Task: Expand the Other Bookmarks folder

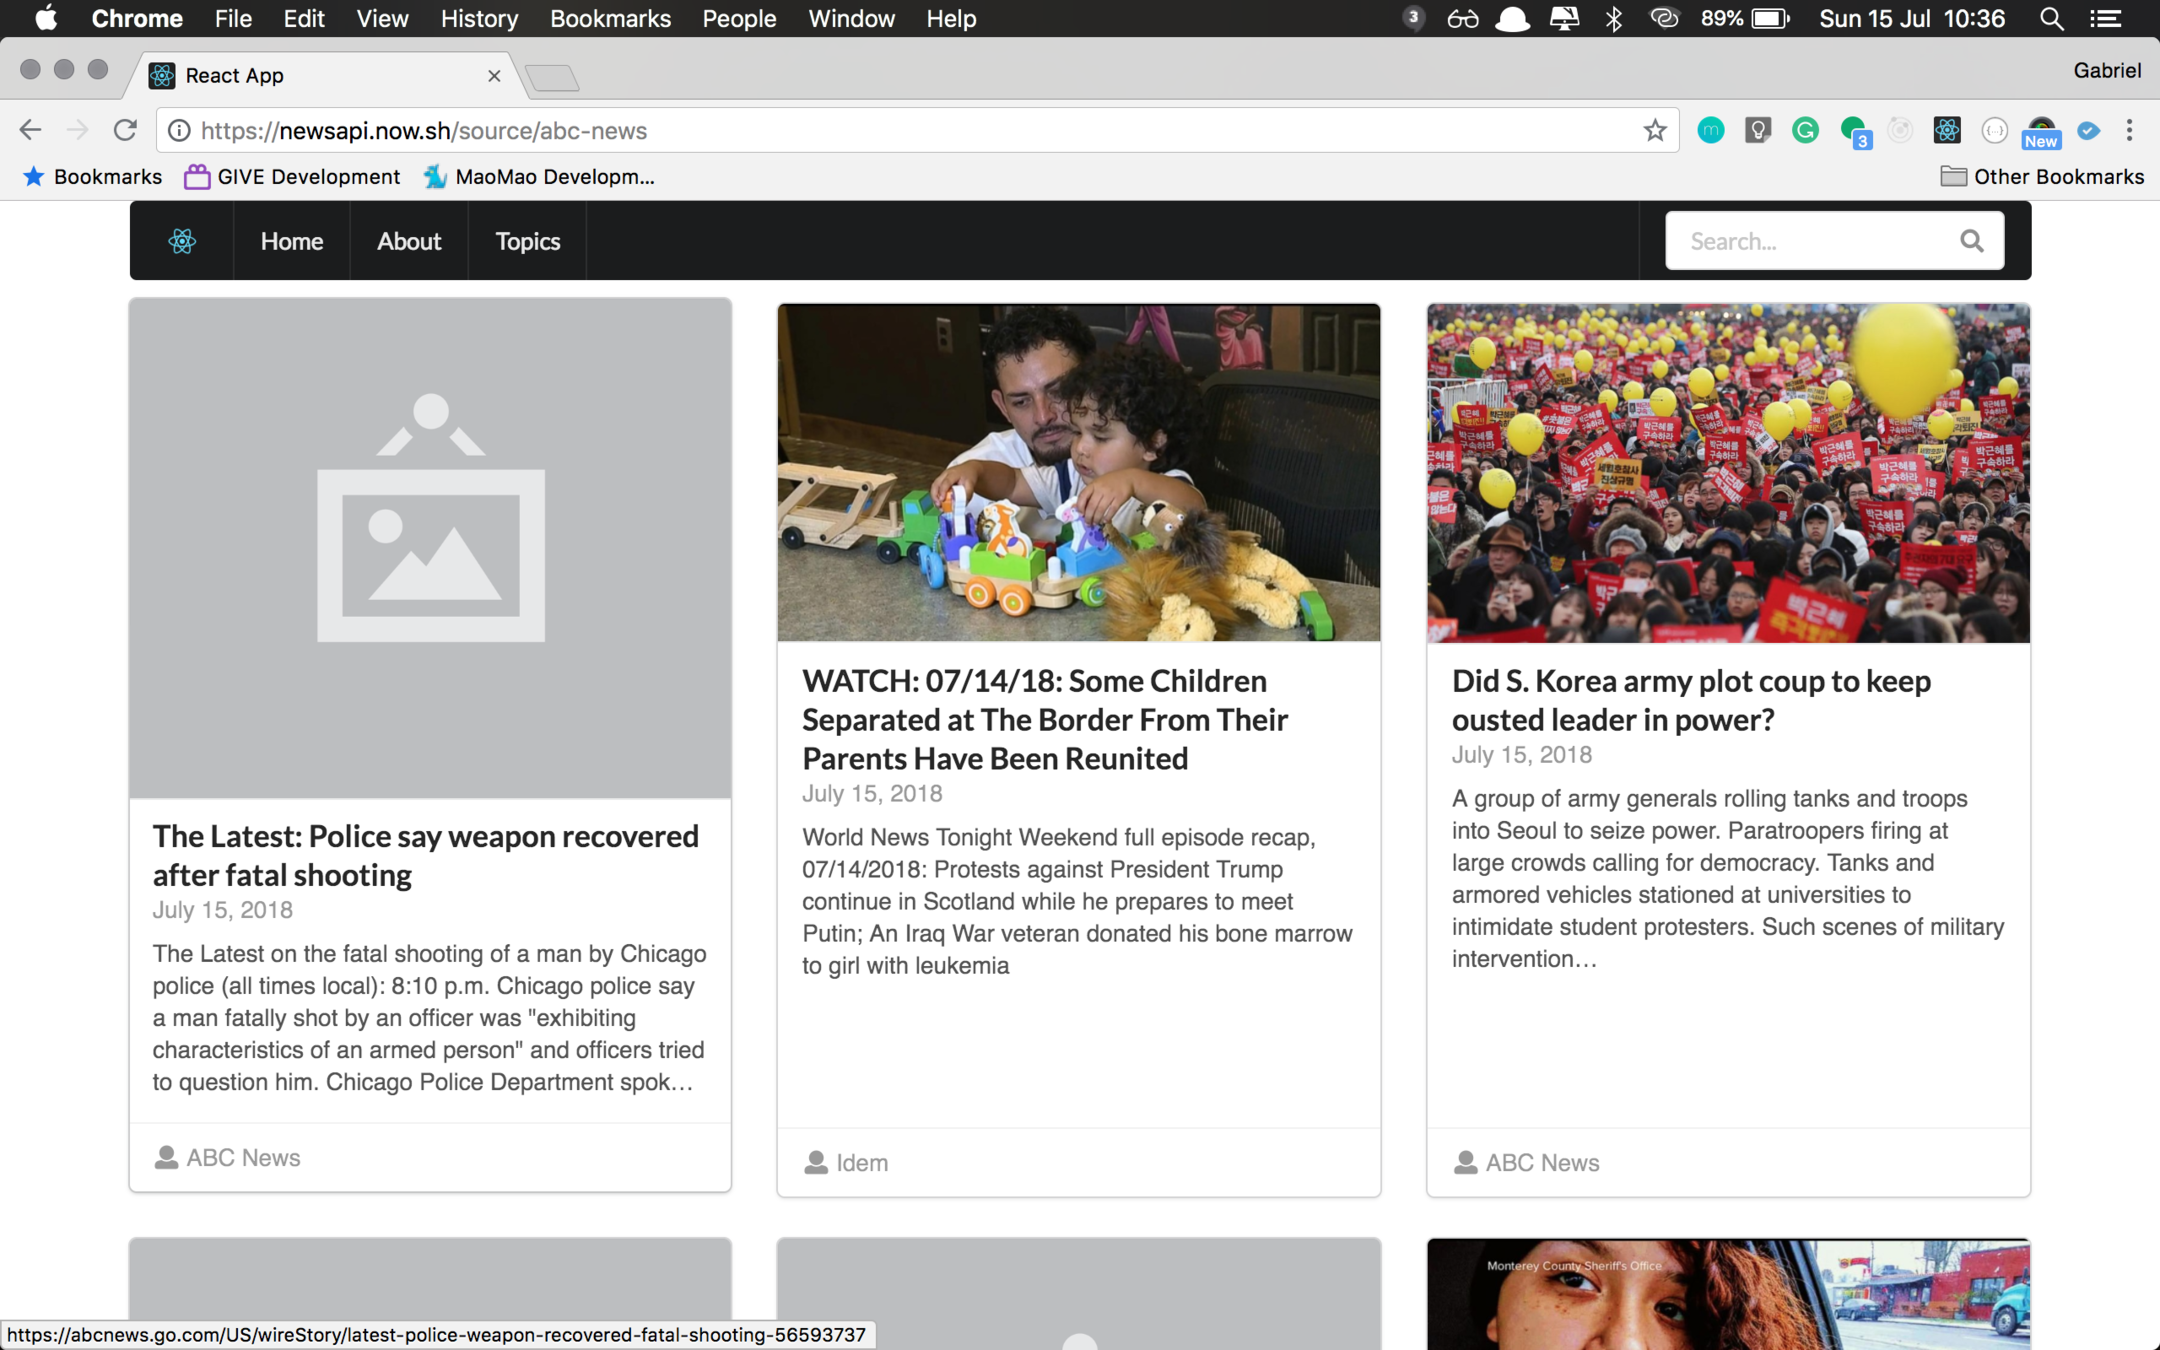Action: [2042, 177]
